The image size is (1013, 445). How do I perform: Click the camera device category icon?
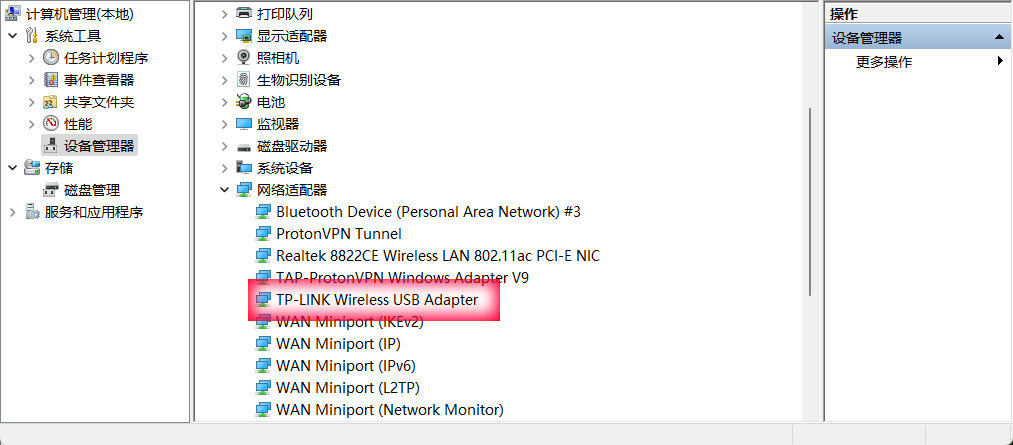click(x=244, y=58)
